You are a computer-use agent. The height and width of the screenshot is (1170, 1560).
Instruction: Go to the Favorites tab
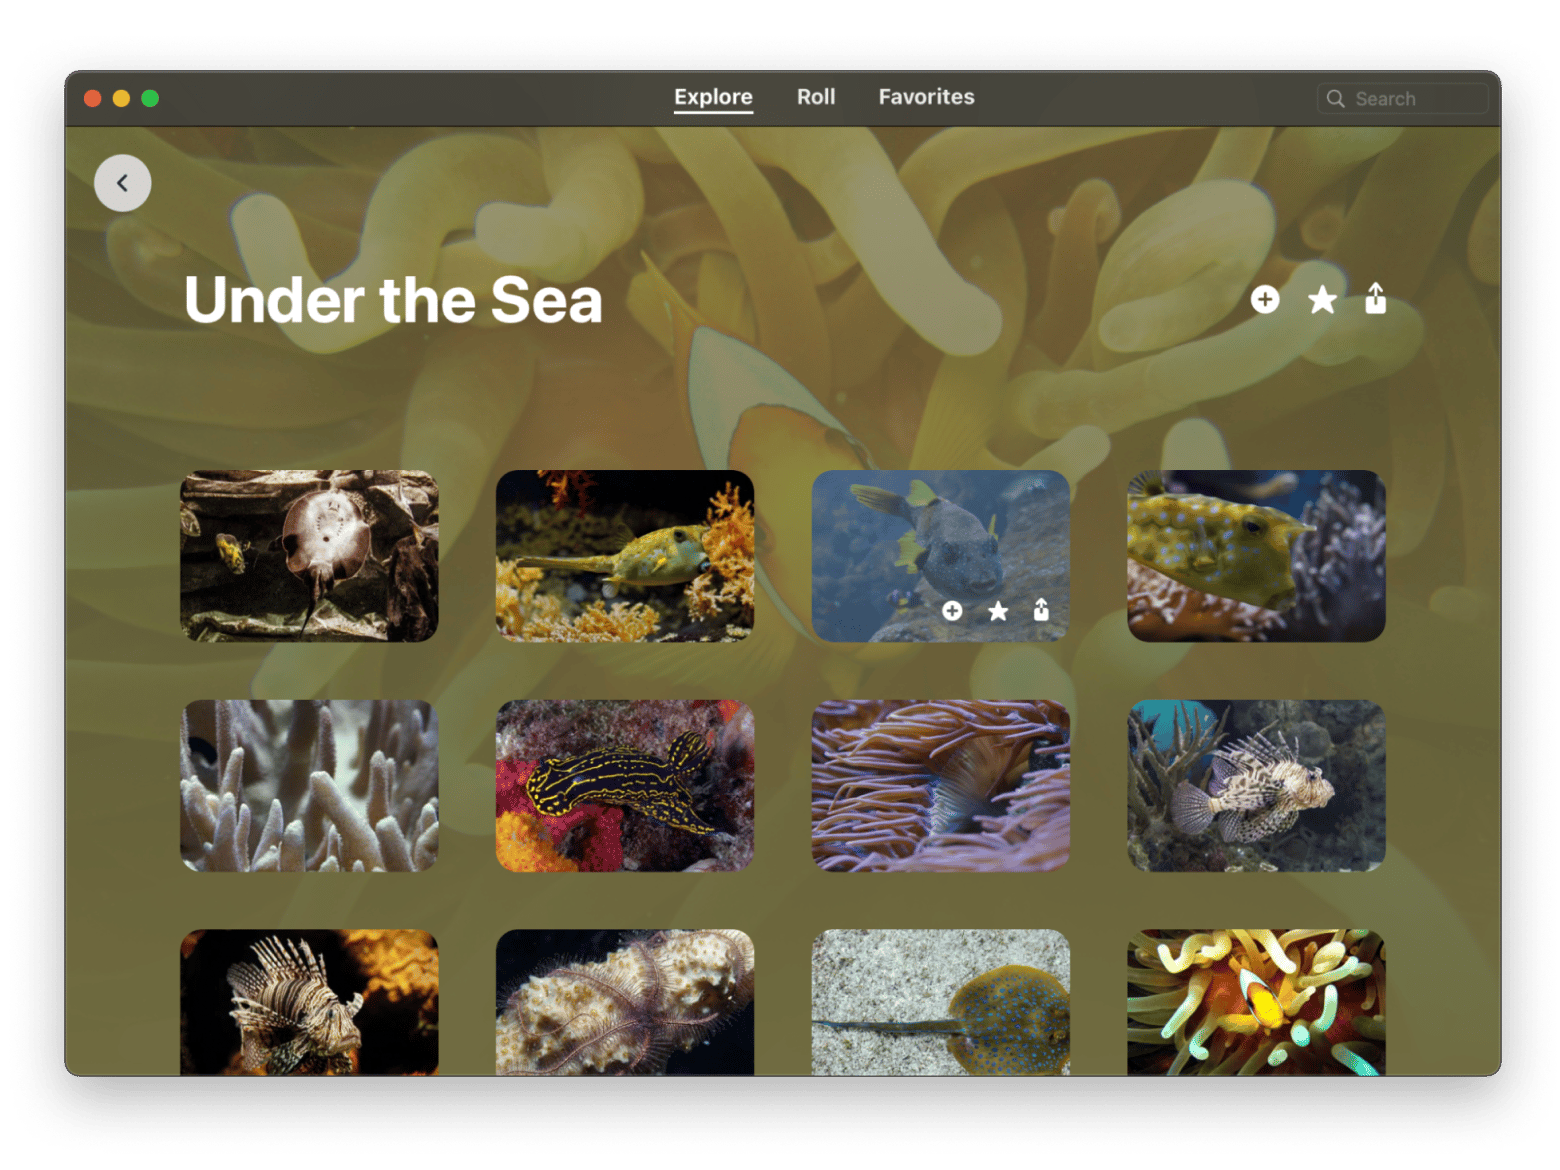coord(926,97)
